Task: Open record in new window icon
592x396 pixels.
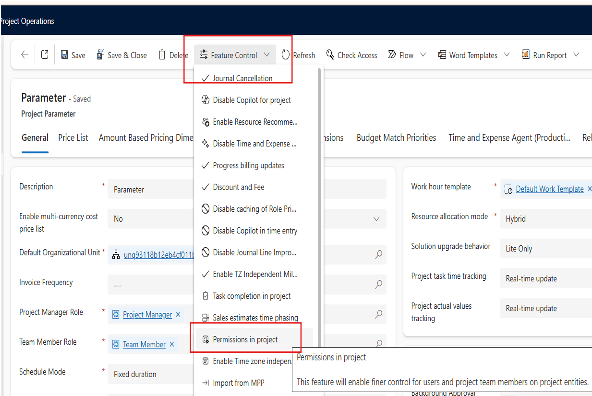Action: point(45,55)
